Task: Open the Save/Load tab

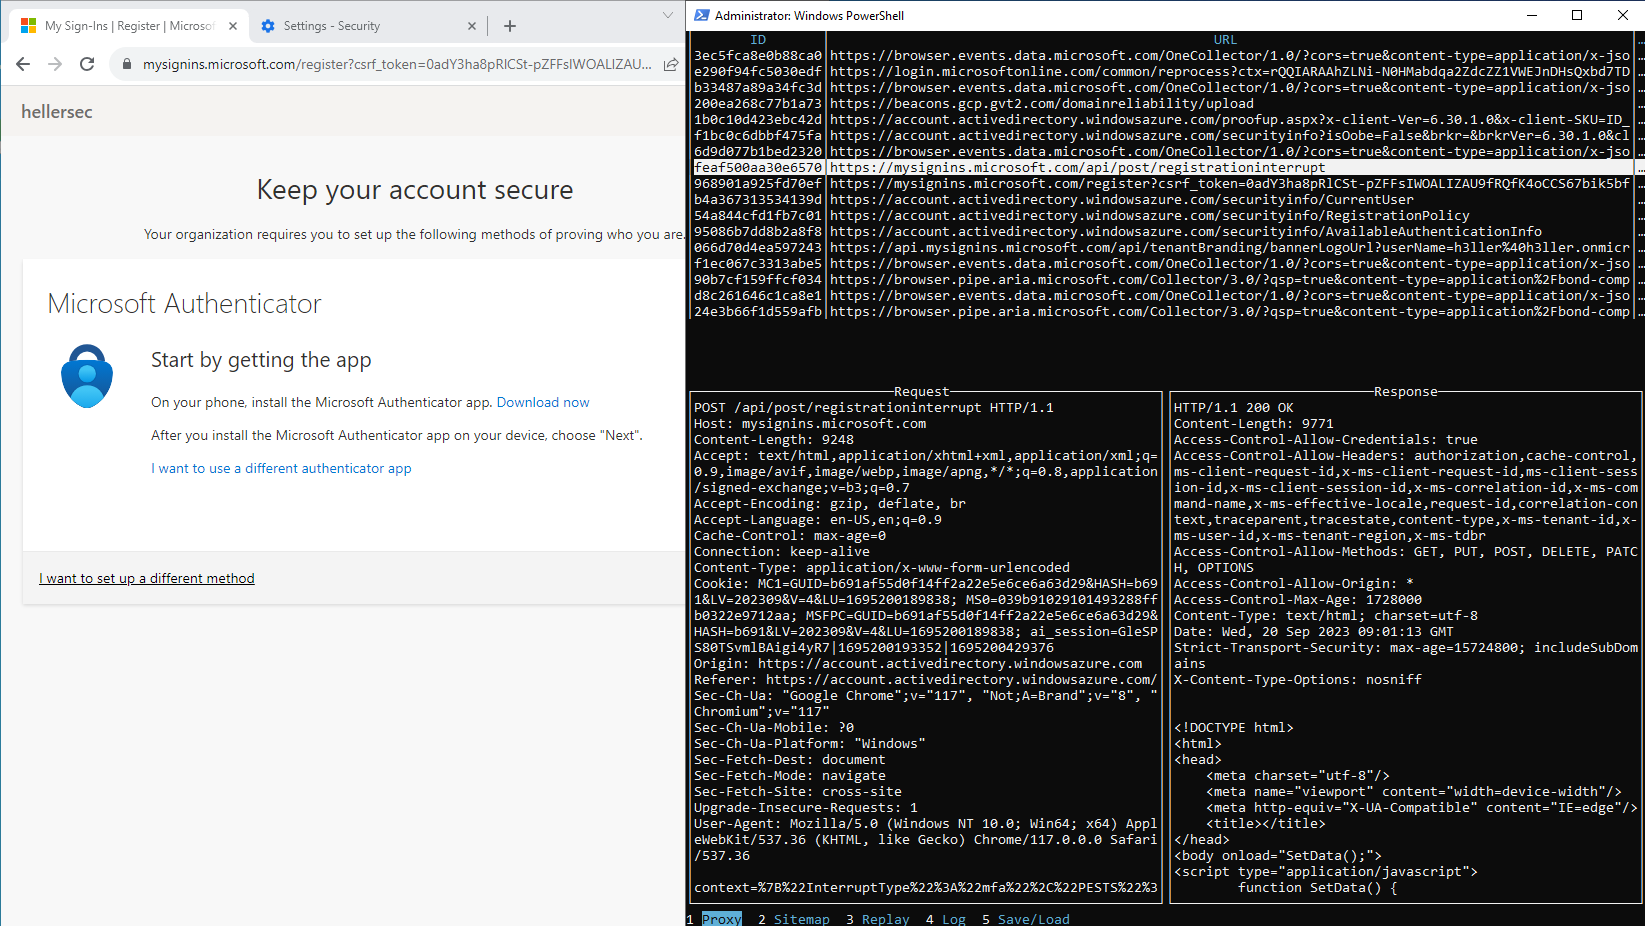Action: click(x=1034, y=919)
